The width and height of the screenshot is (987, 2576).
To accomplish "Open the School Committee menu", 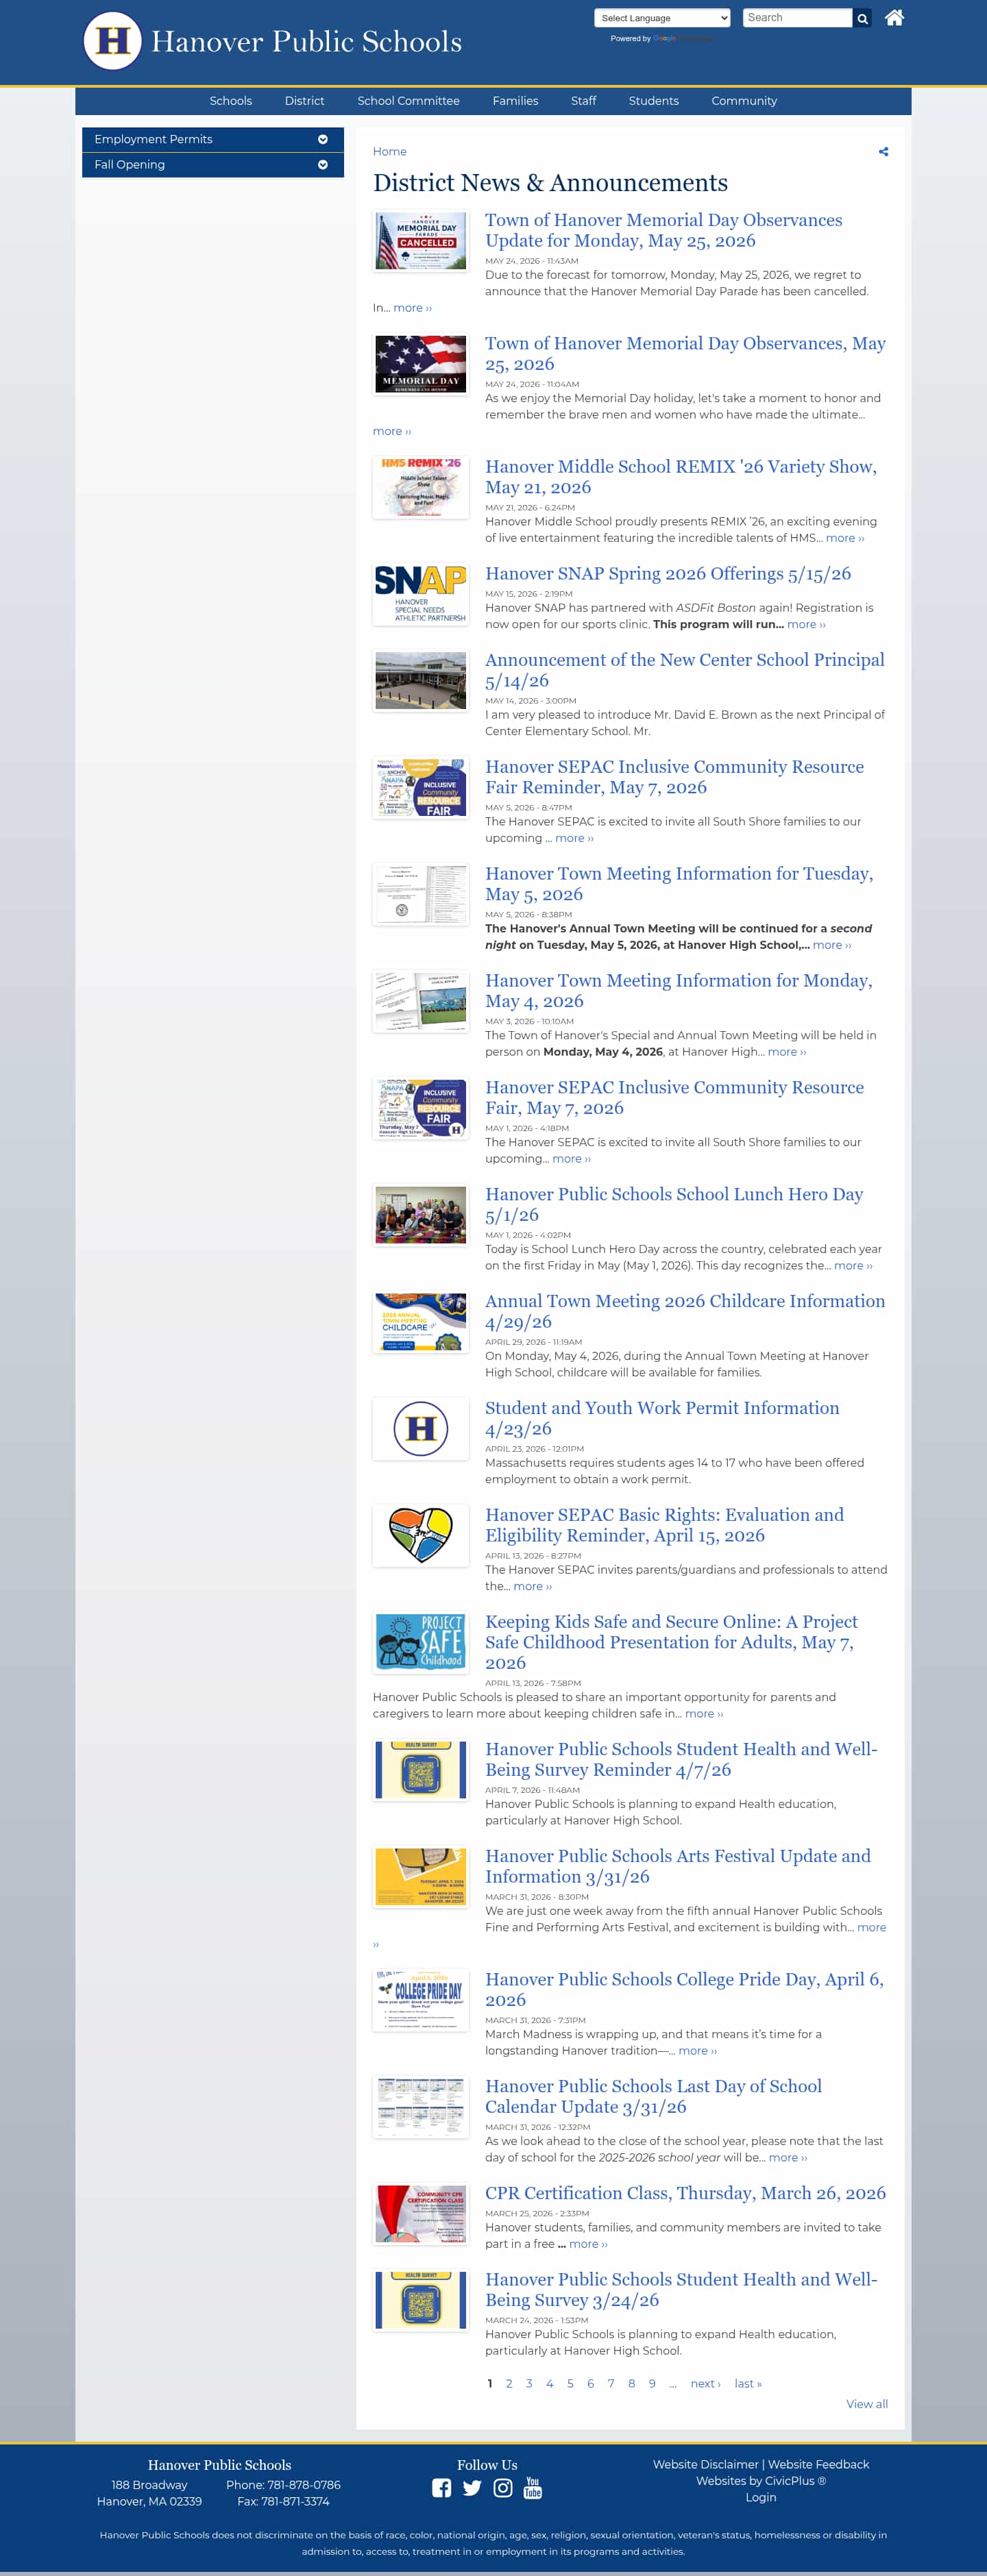I will 408,101.
